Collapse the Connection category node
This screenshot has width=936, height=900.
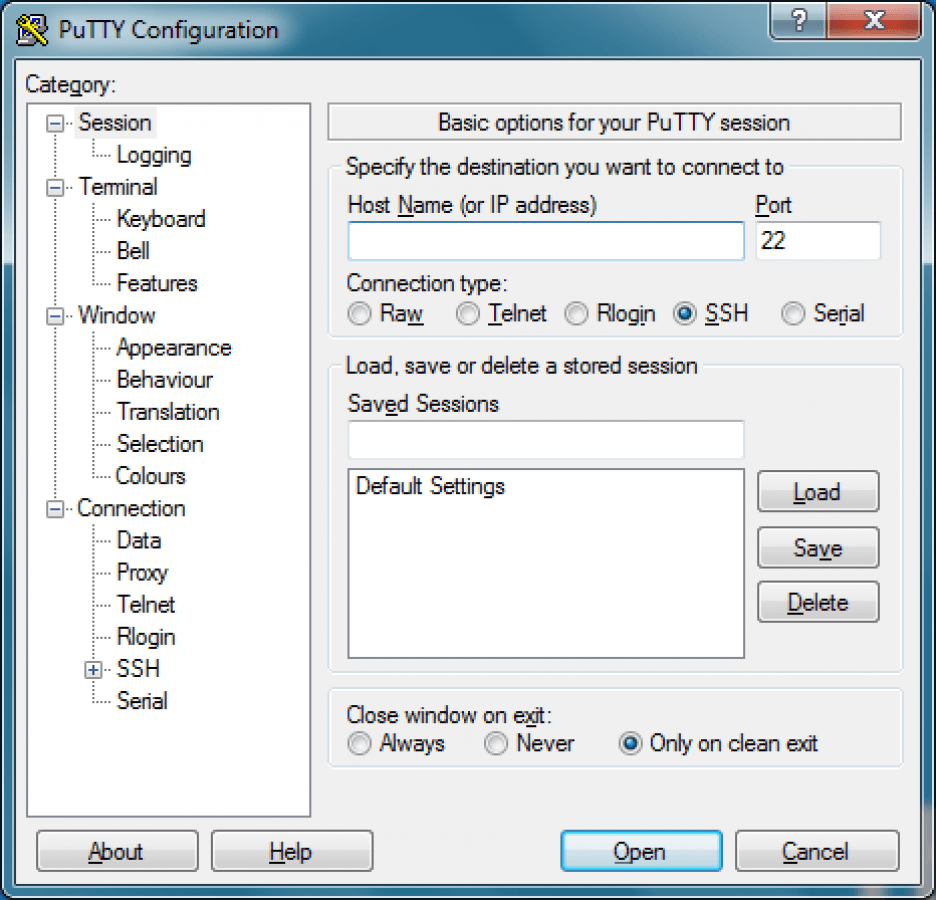[56, 509]
